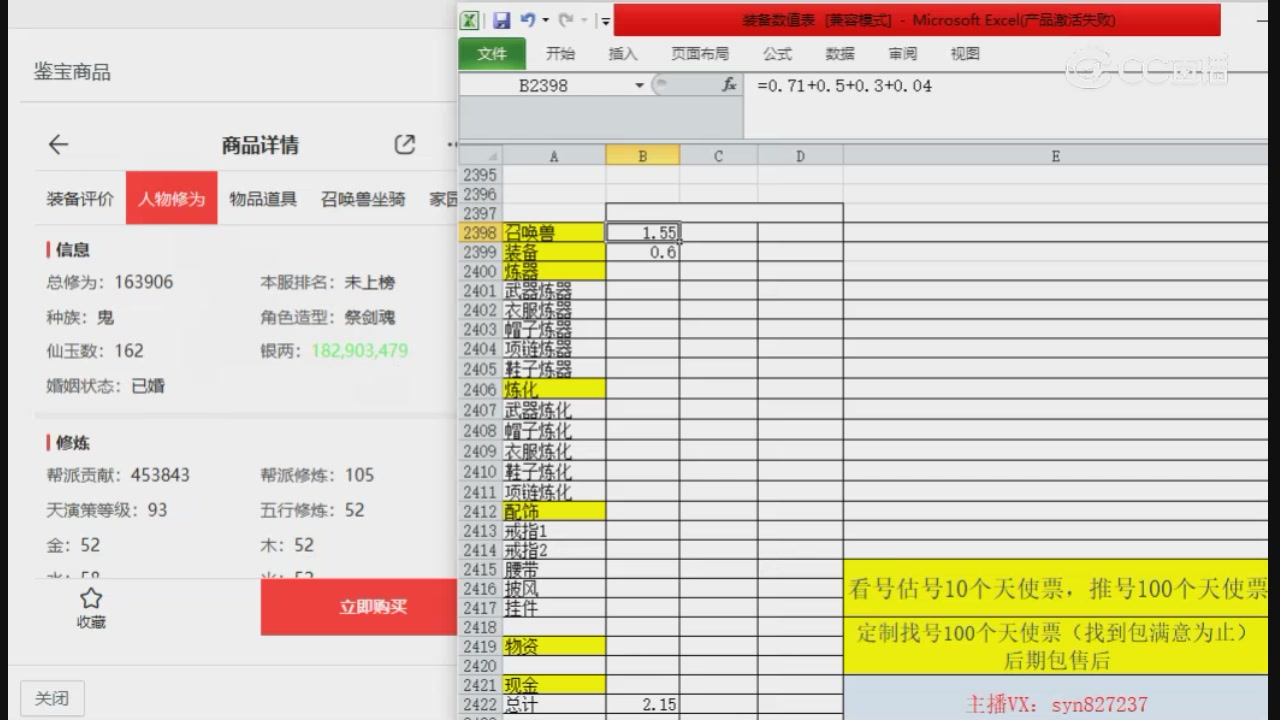The width and height of the screenshot is (1280, 720).
Task: Expand the Name Box dropdown arrow
Action: click(640, 86)
